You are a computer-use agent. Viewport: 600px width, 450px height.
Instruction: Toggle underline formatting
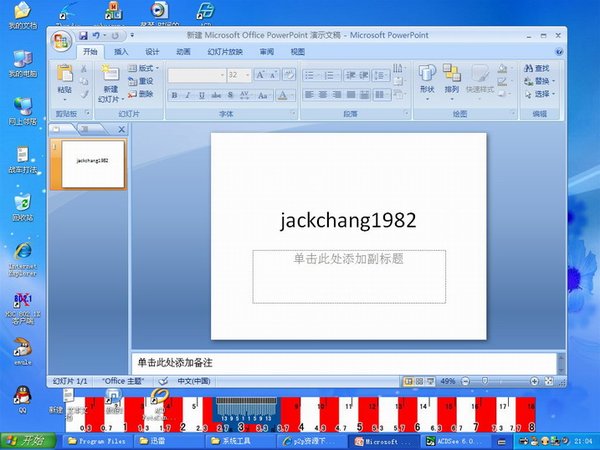202,95
